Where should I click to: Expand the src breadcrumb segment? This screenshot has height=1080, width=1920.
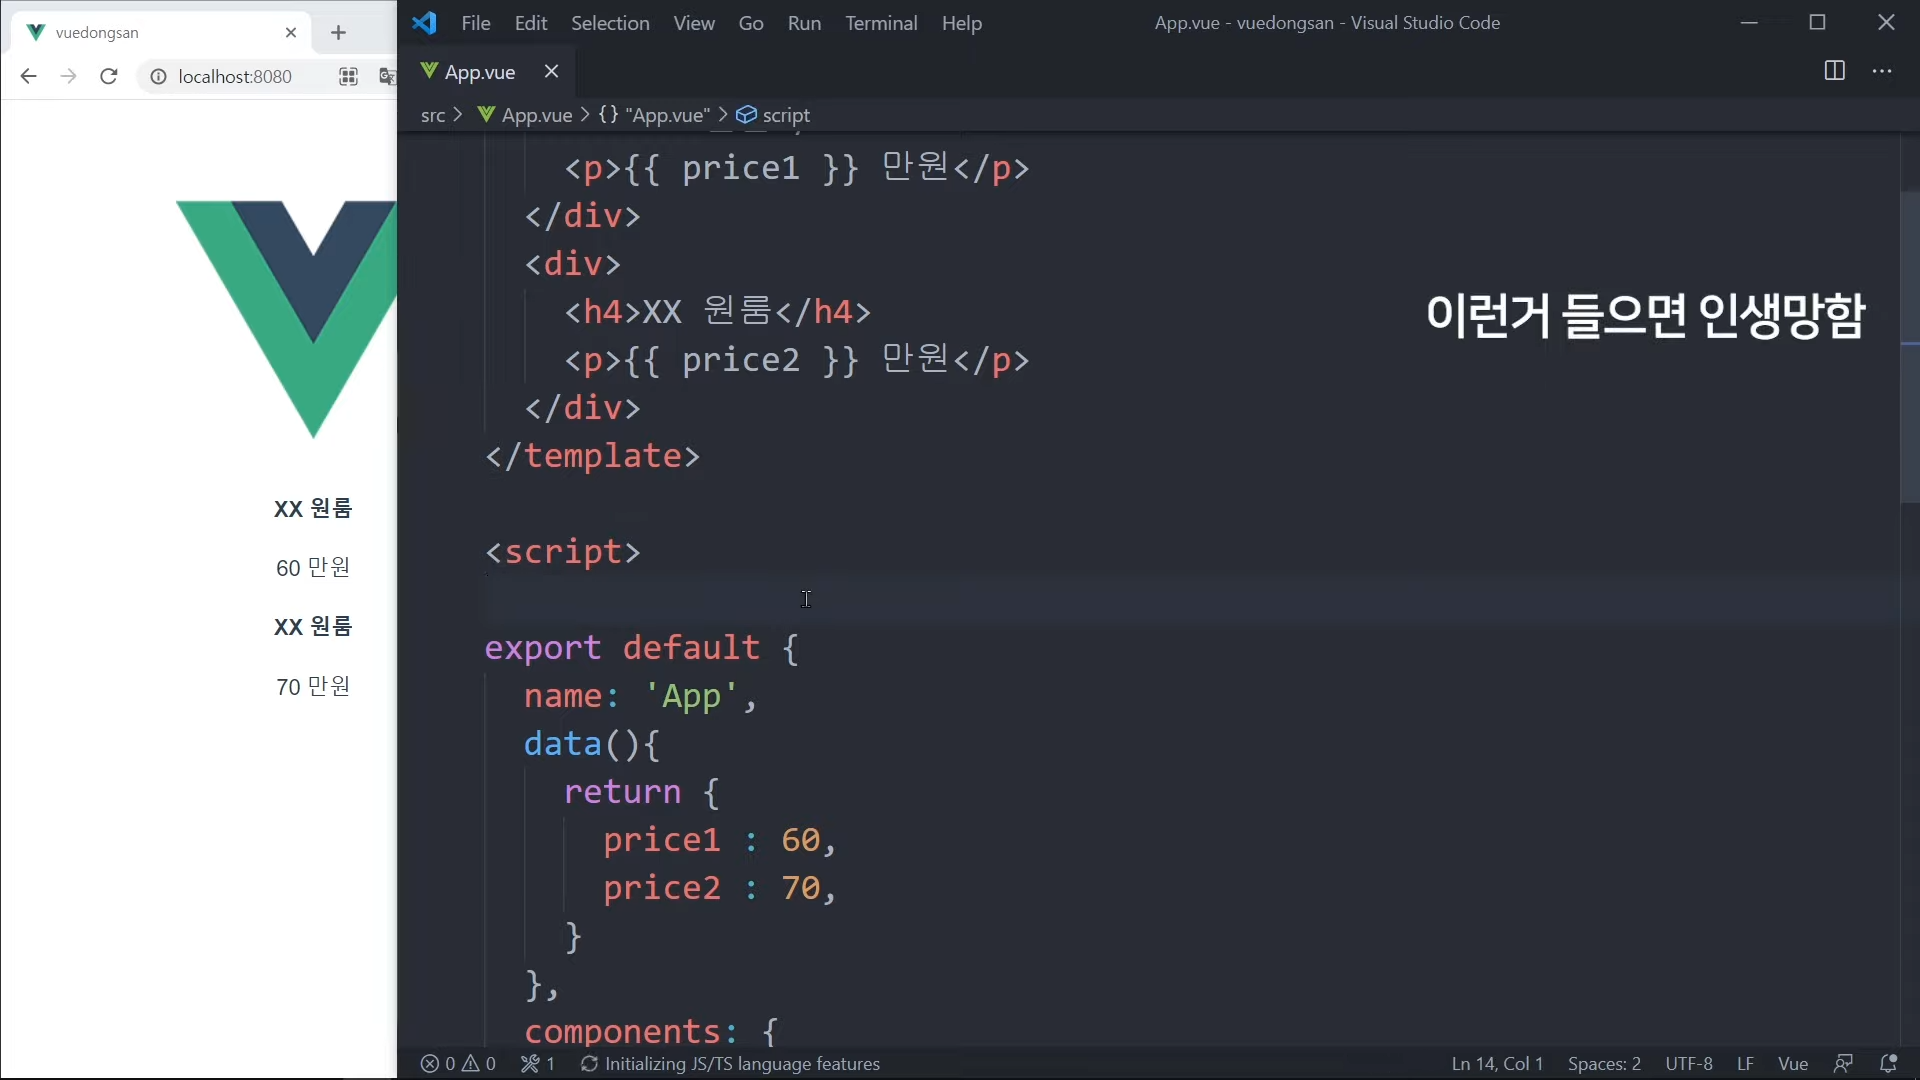tap(432, 115)
